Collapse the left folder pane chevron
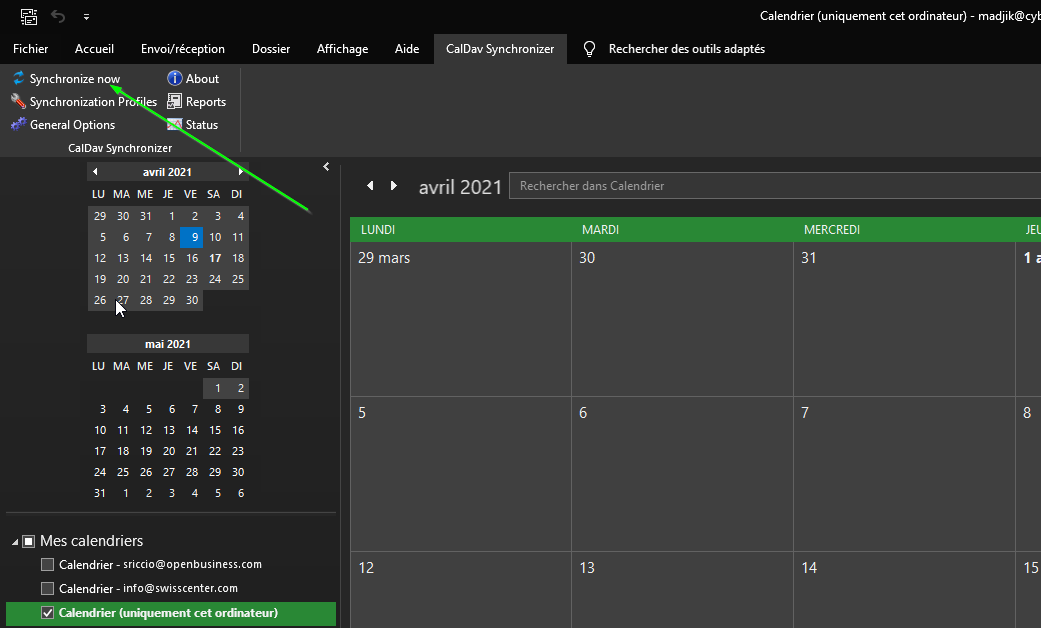 (326, 167)
